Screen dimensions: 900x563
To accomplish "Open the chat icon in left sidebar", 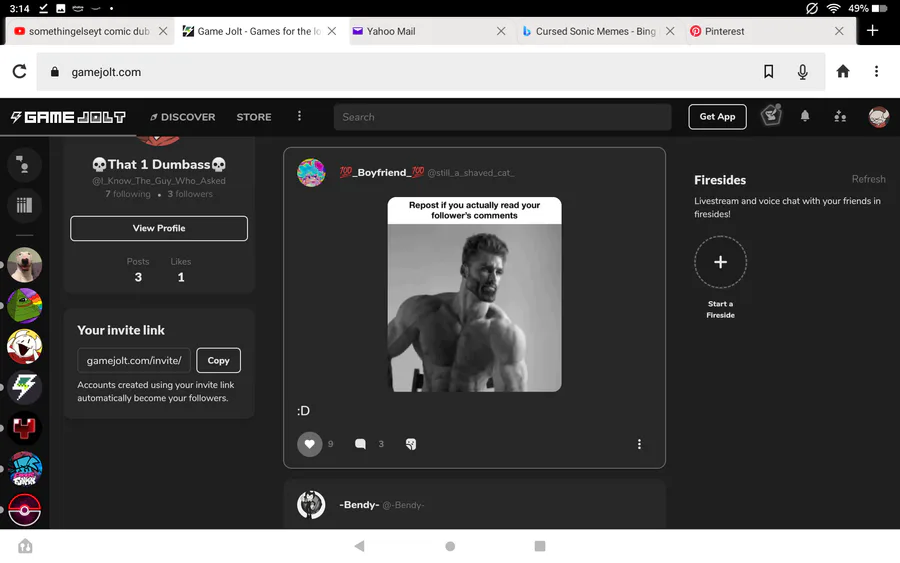I will click(24, 165).
